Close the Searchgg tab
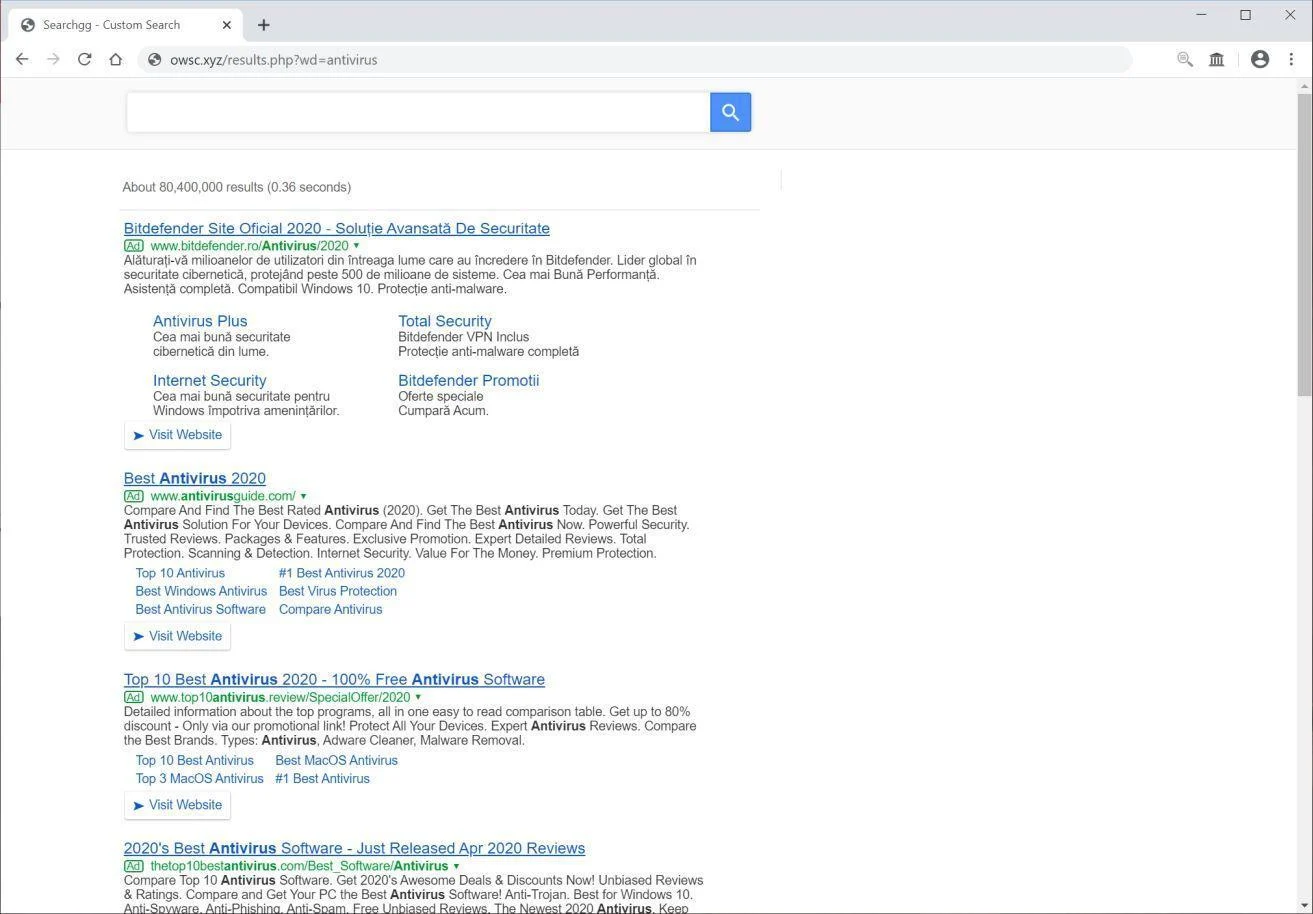1313x914 pixels. pyautogui.click(x=227, y=25)
